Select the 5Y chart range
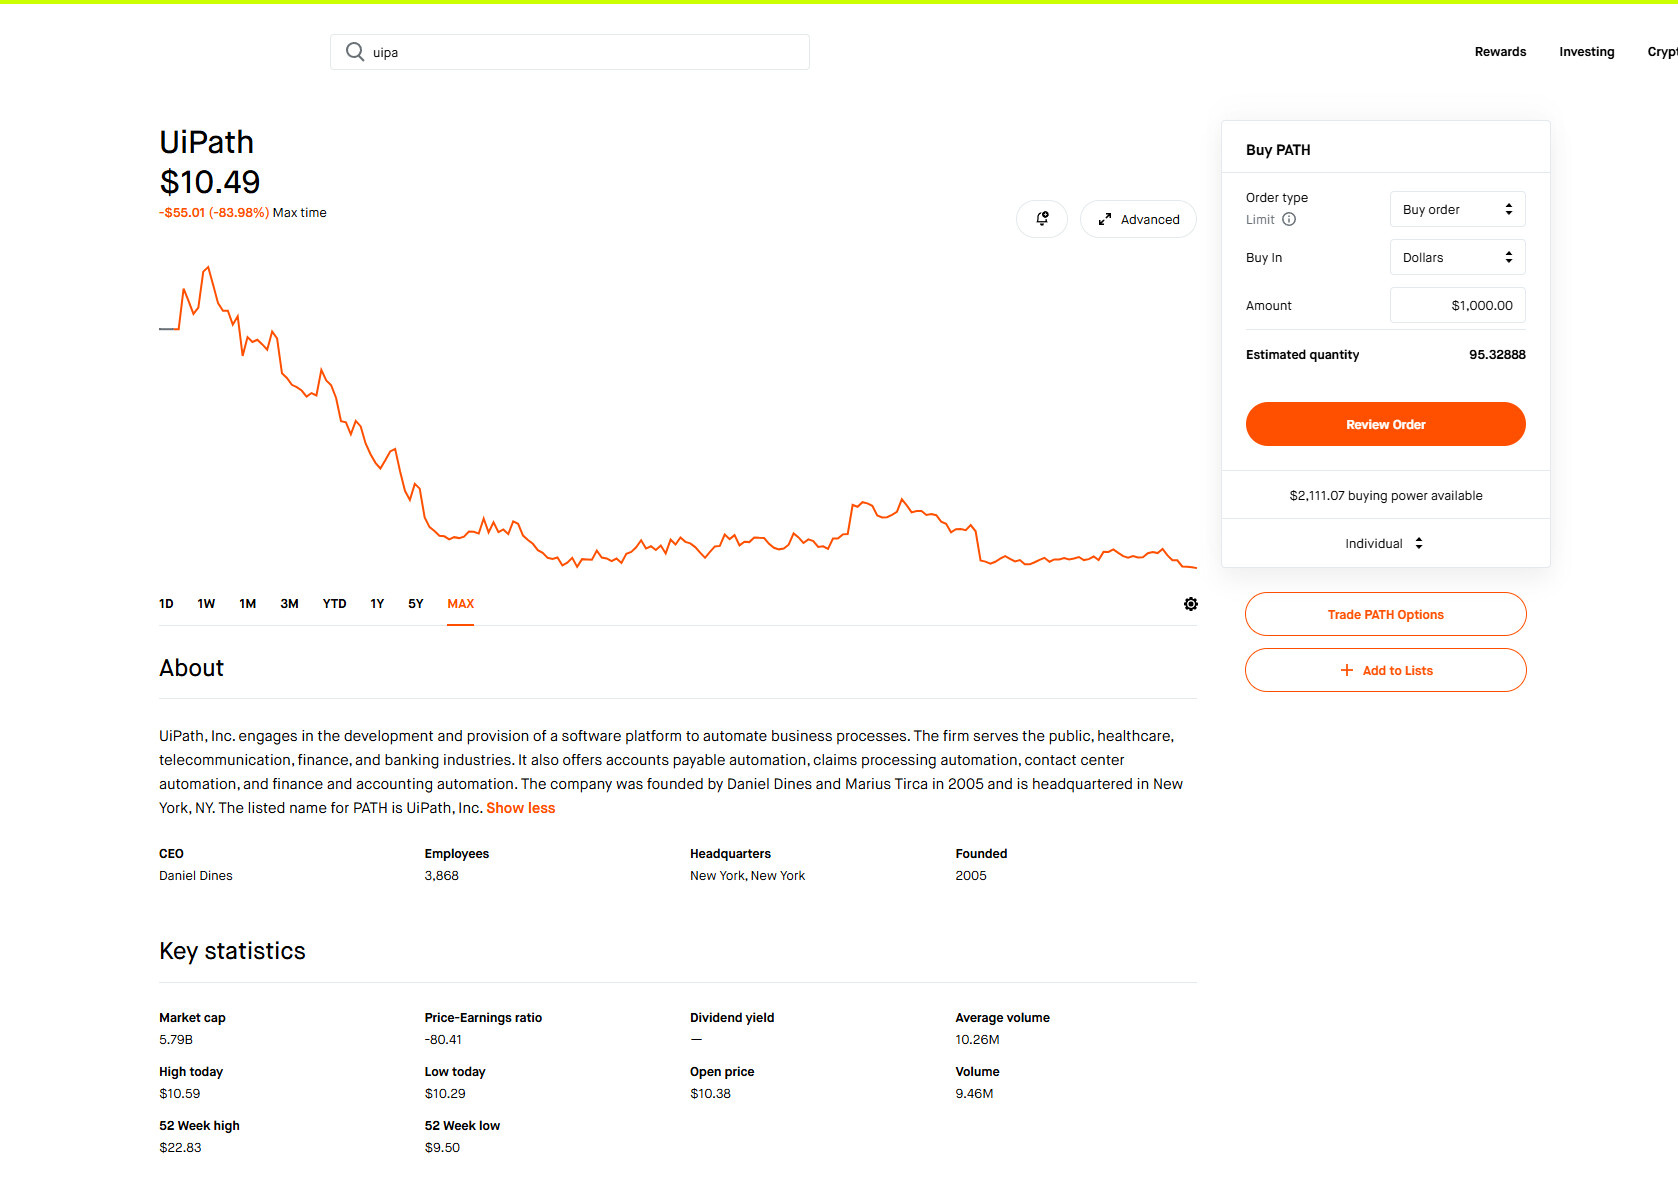The width and height of the screenshot is (1678, 1196). [x=416, y=604]
